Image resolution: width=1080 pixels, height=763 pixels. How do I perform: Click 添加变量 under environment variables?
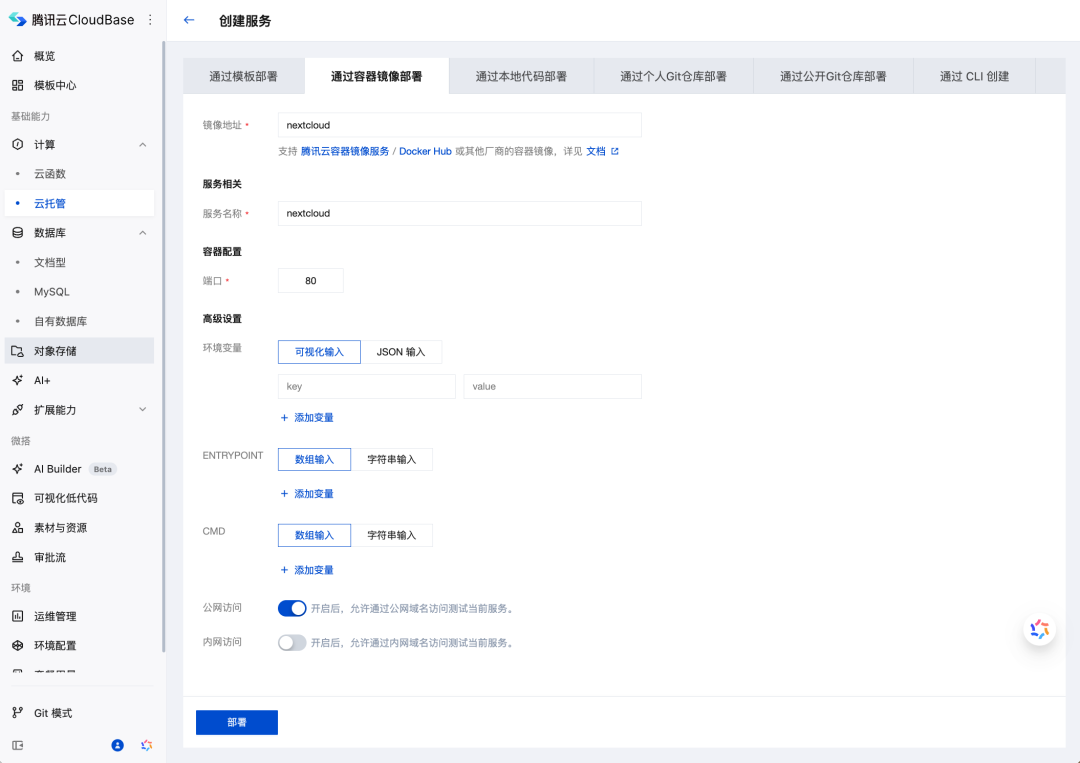(x=313, y=417)
